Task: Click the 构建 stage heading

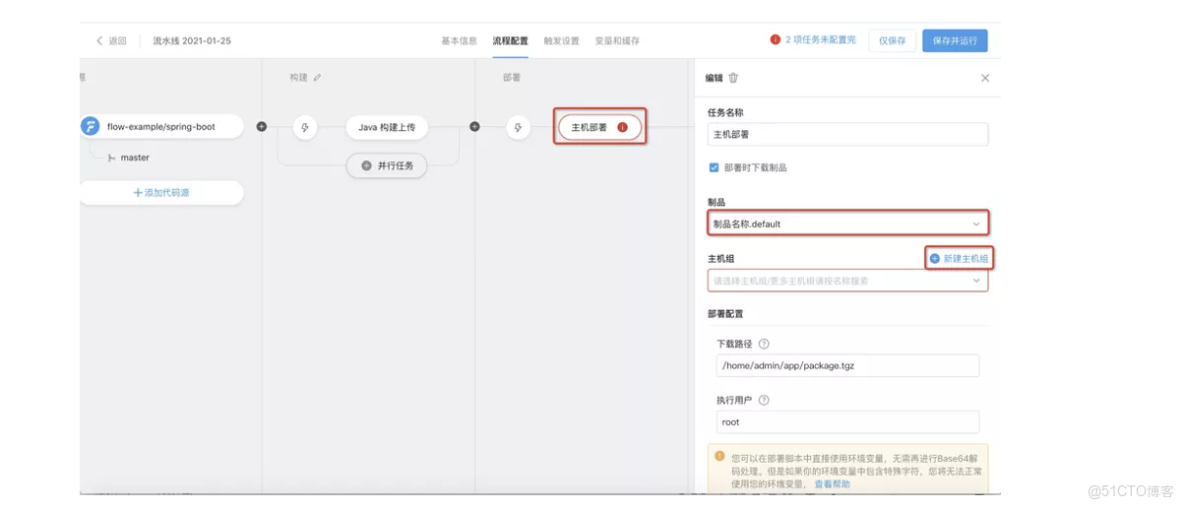Action: coord(299,78)
